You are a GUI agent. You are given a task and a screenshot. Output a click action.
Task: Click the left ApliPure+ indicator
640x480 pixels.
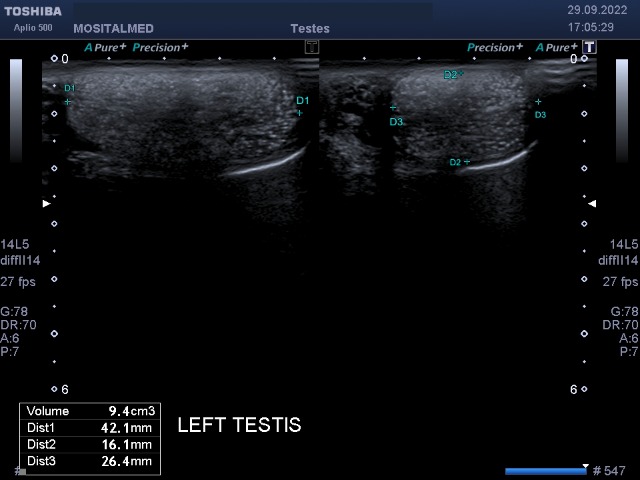coord(104,47)
